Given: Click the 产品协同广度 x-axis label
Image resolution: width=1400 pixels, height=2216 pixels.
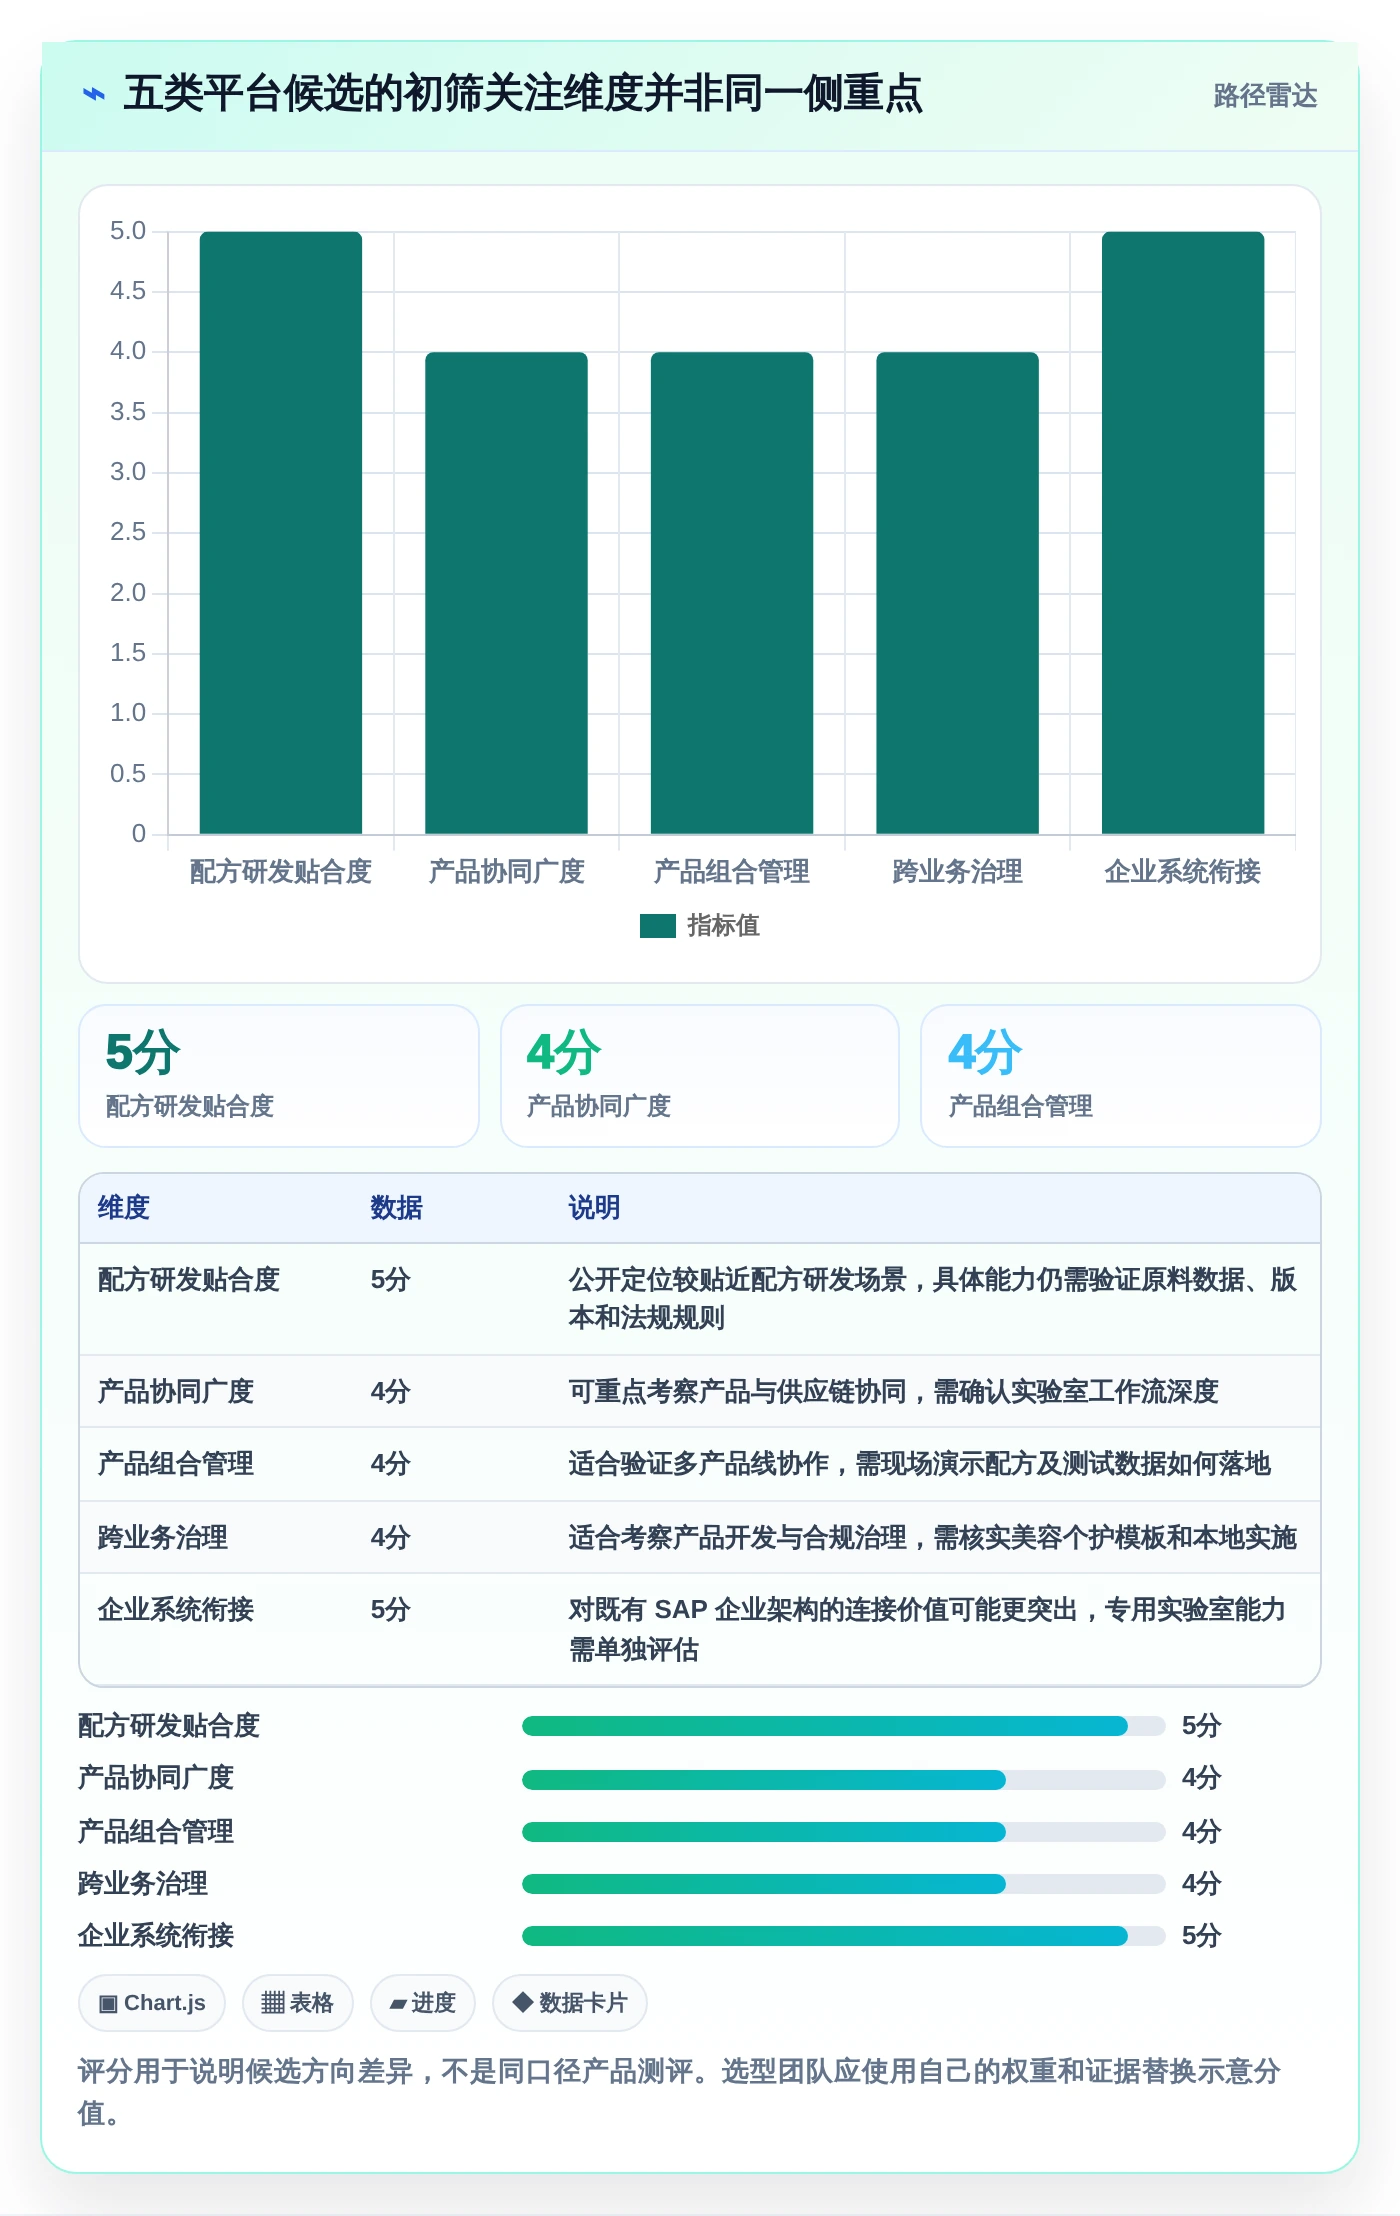Looking at the screenshot, I should (506, 872).
